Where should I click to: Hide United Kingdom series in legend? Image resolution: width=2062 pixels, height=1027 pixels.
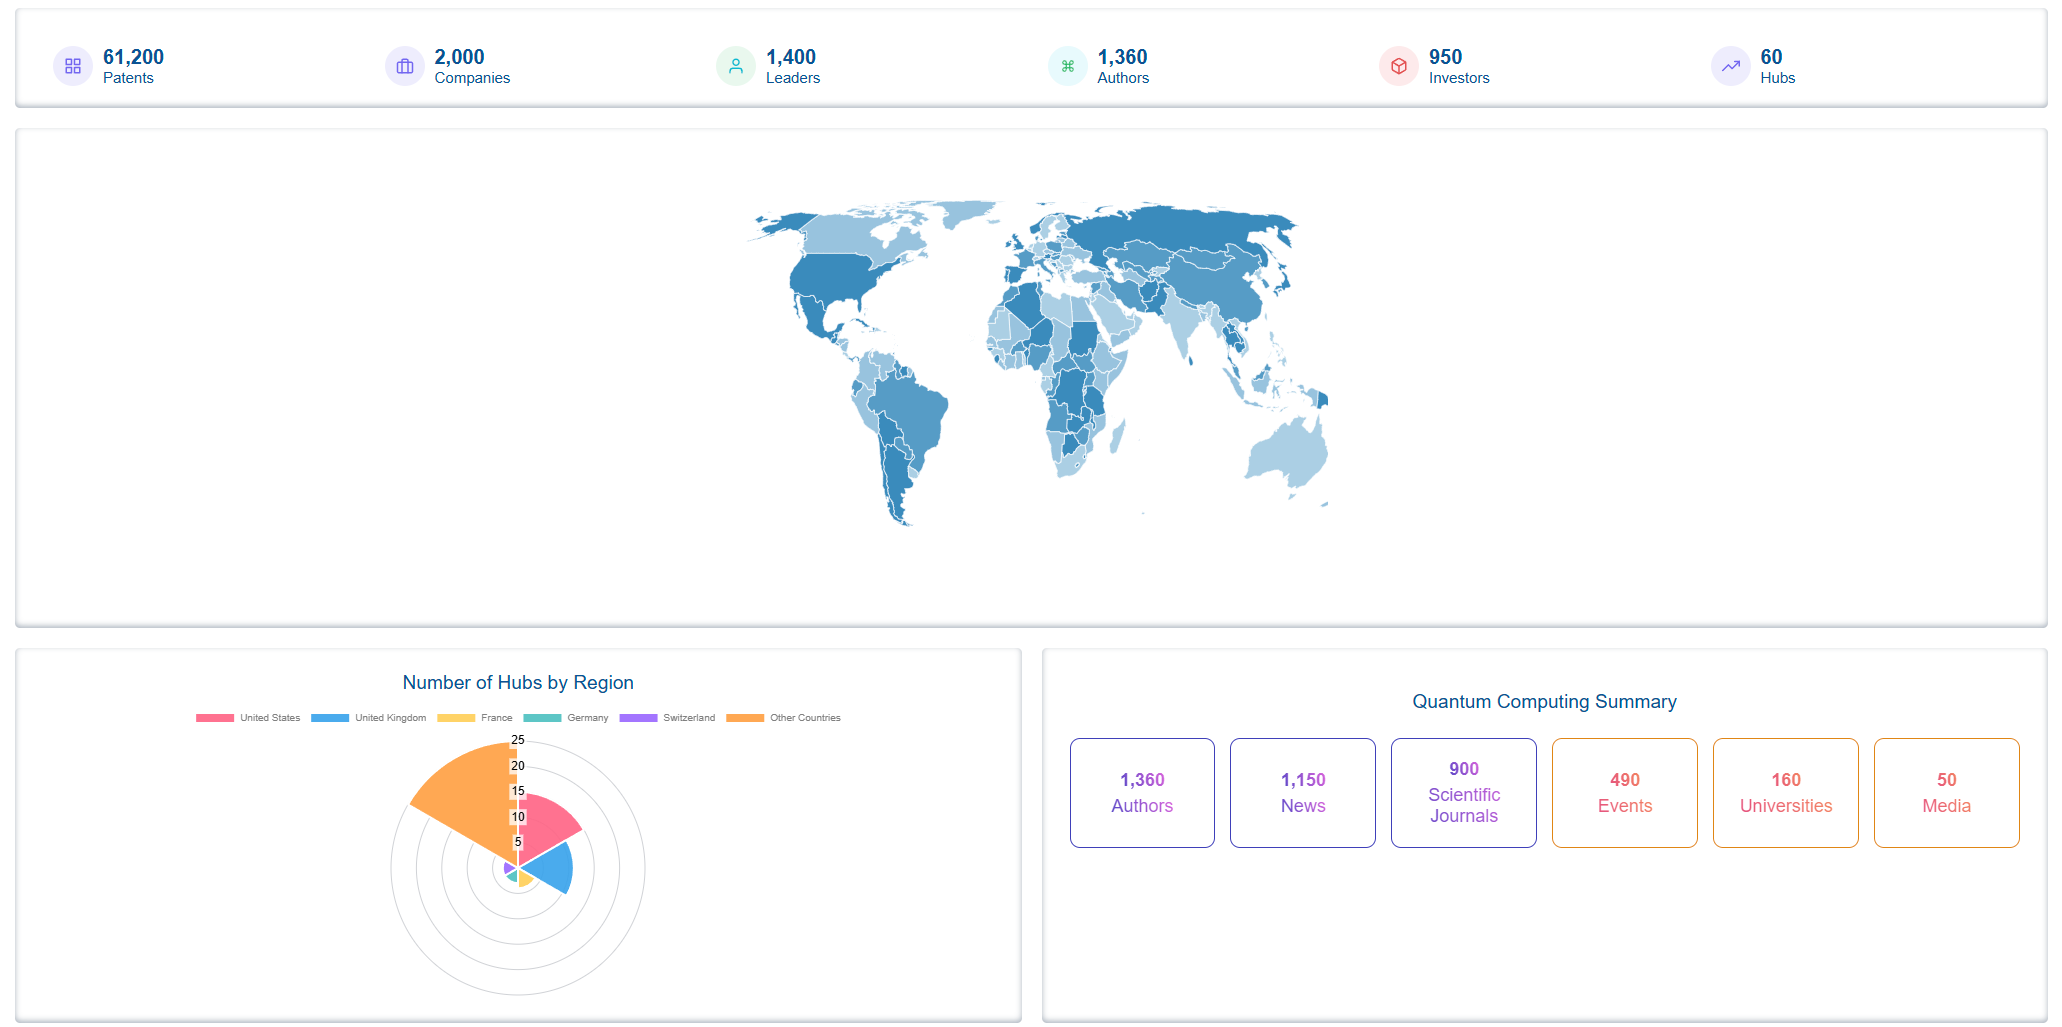tap(368, 718)
